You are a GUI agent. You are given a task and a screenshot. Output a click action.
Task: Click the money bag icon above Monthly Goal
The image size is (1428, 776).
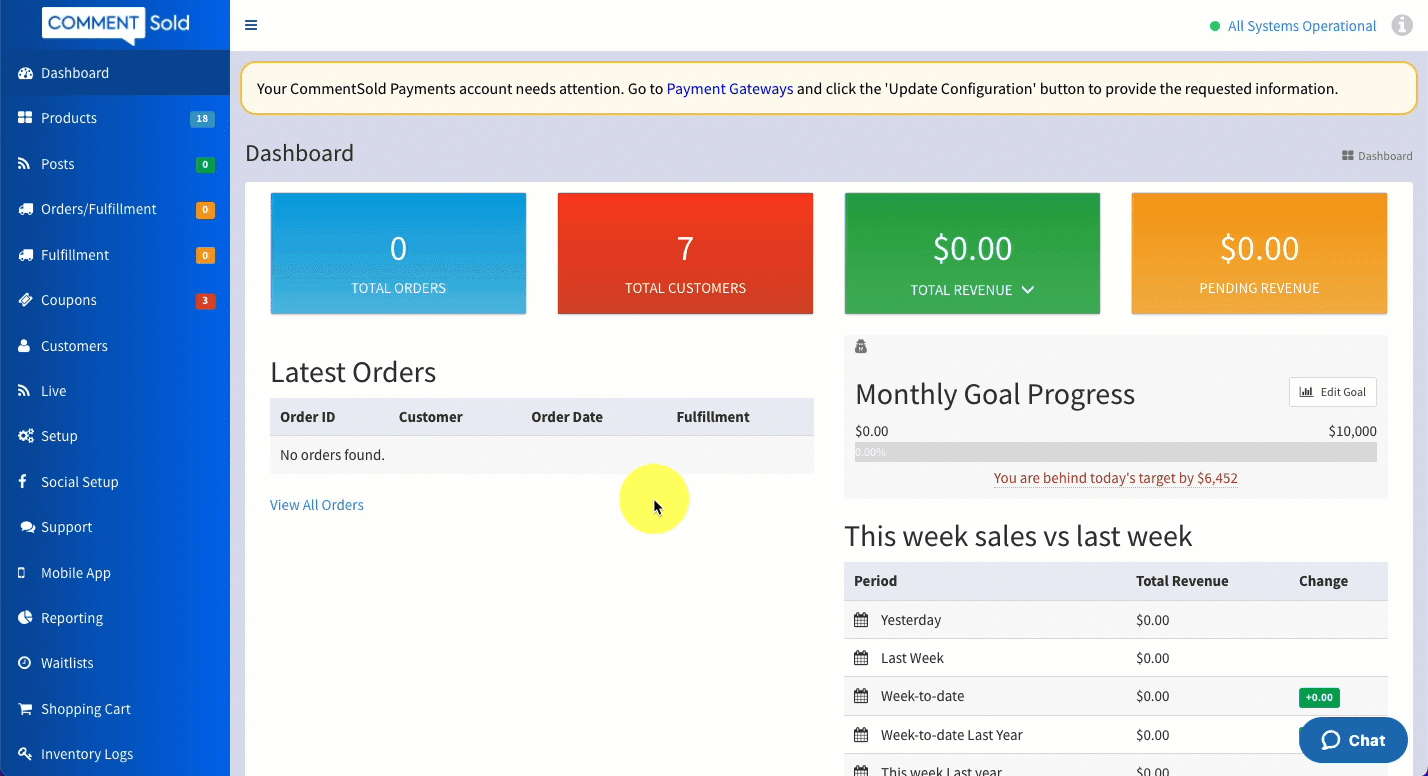coord(861,347)
